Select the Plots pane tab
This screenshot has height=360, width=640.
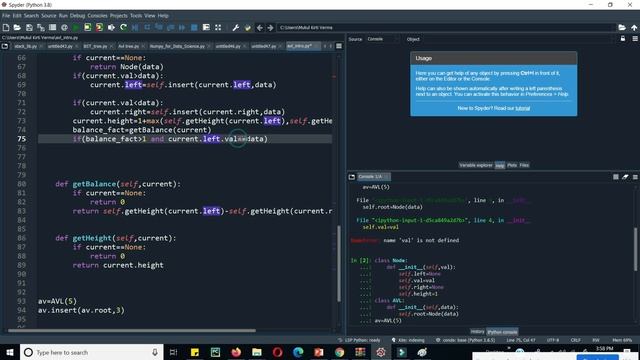point(512,165)
